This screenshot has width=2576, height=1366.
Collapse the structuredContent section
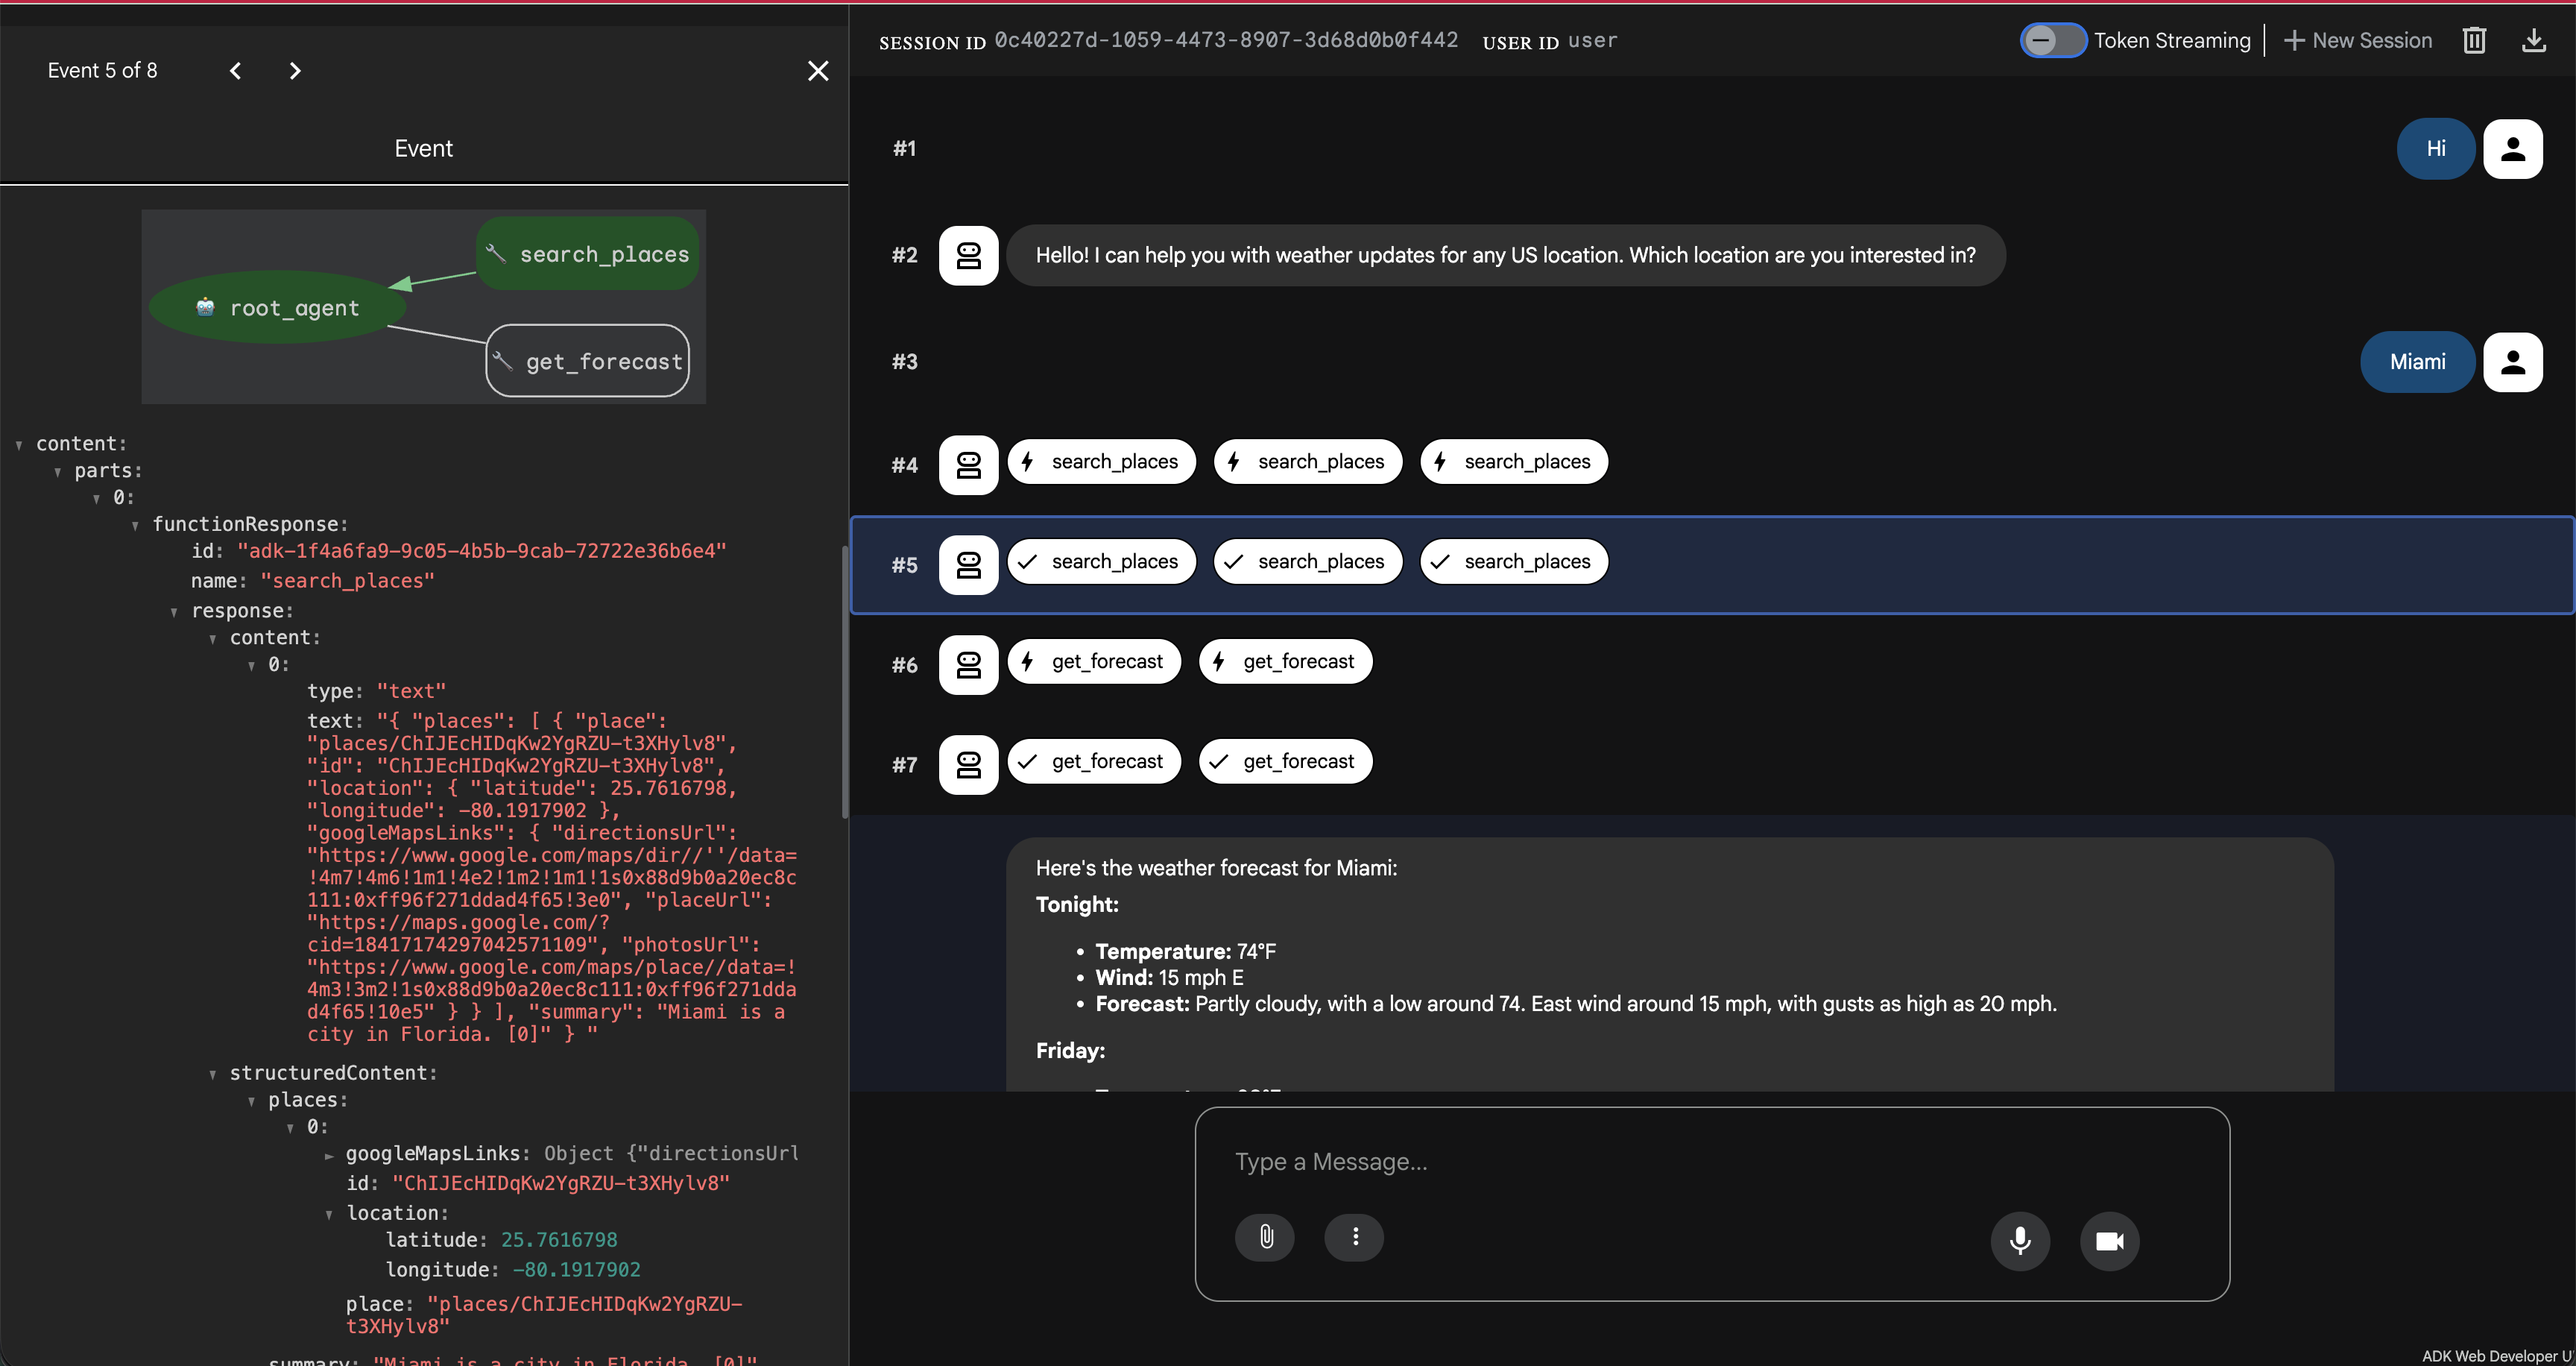pos(213,1073)
